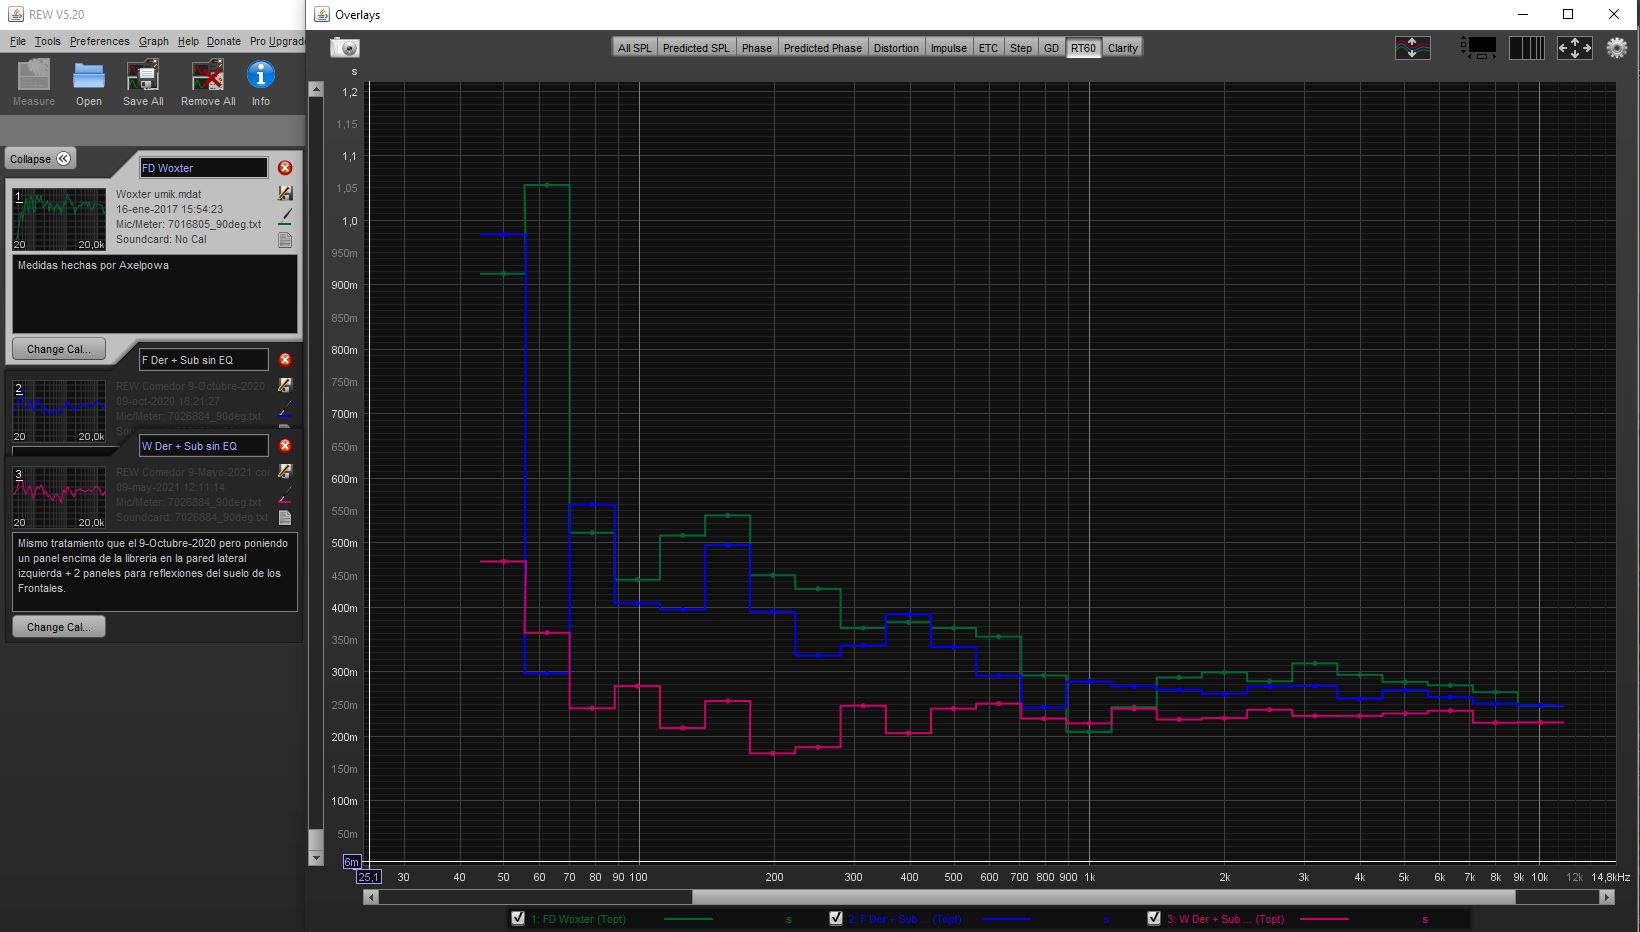Open the File menu
This screenshot has width=1640, height=932.
[x=18, y=41]
